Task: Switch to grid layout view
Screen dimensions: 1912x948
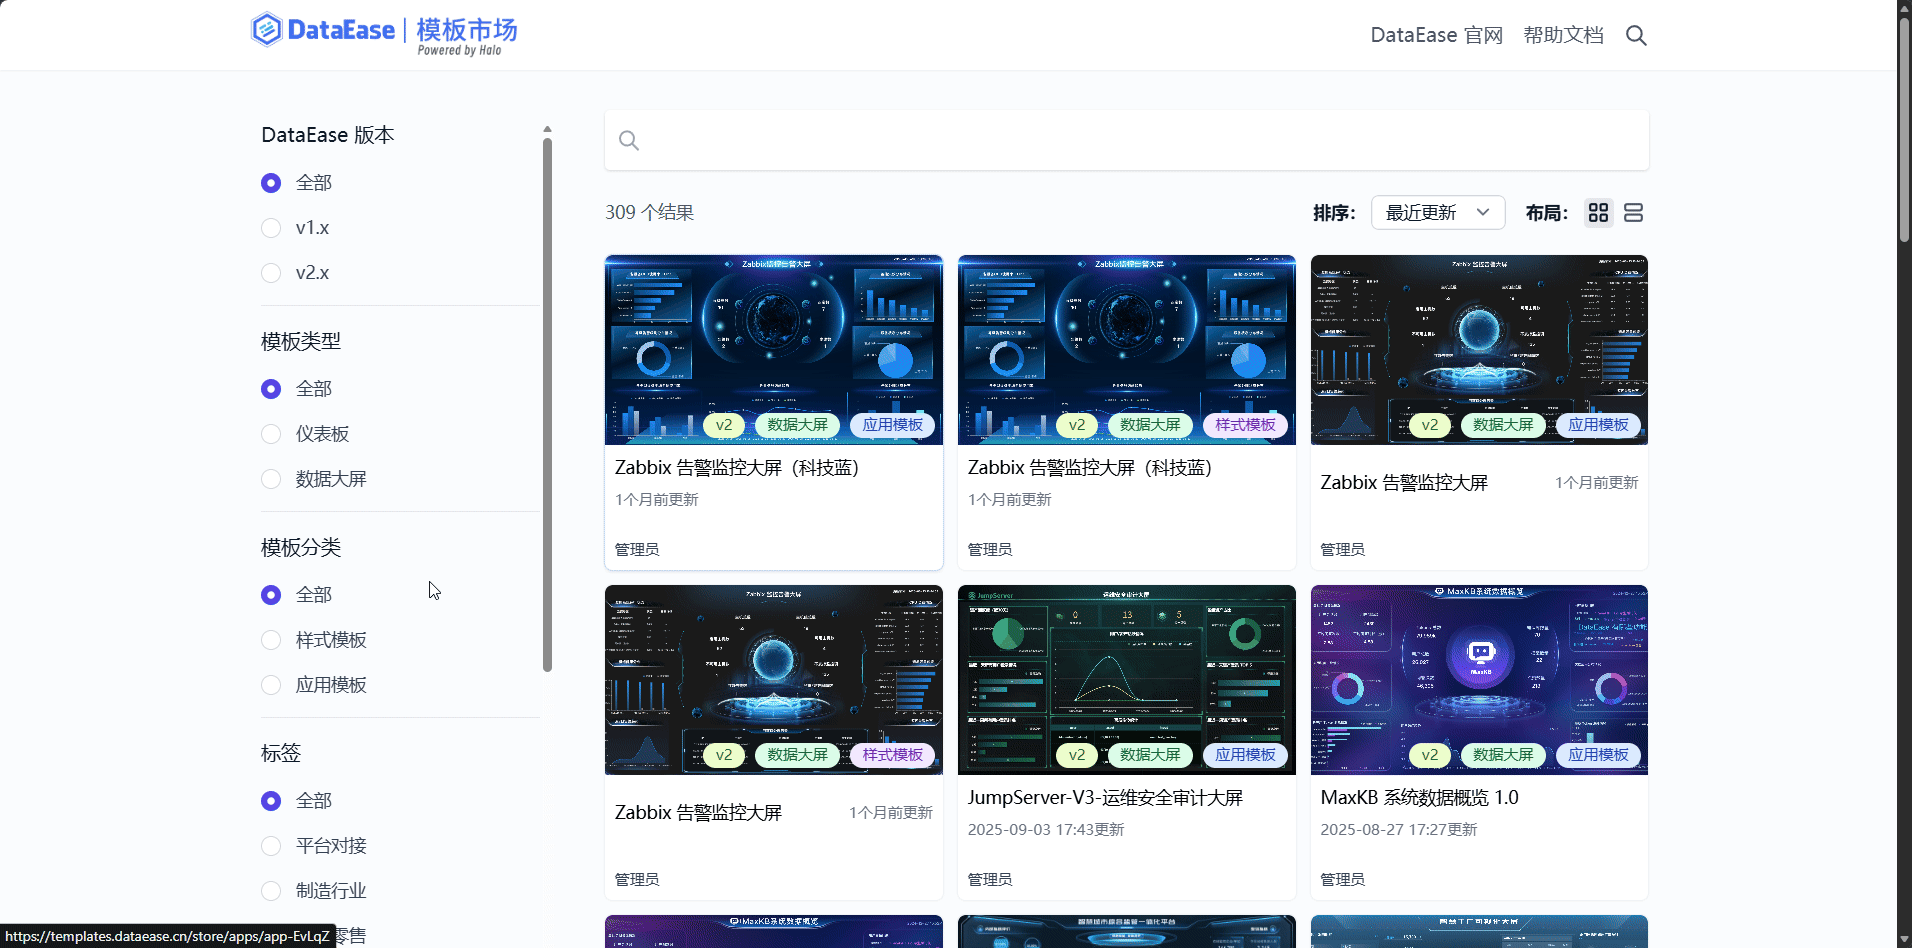Action: pyautogui.click(x=1598, y=213)
